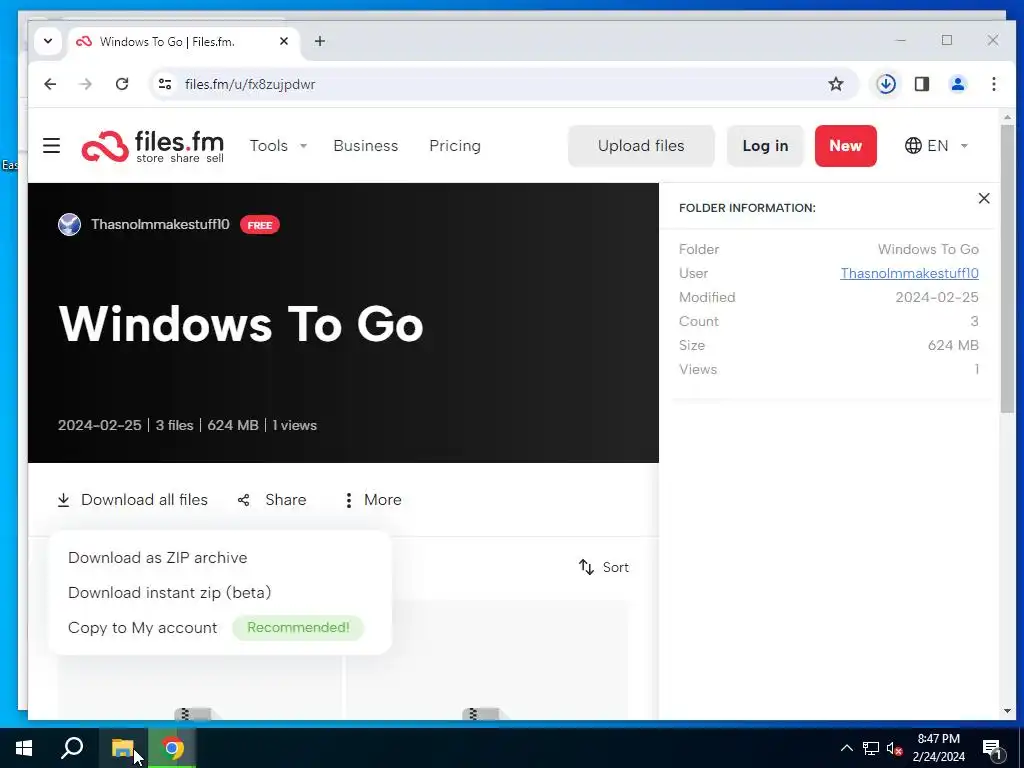The height and width of the screenshot is (768, 1024).
Task: Open the Thasnolmmakestuff10 user link in folder info
Action: pos(910,273)
